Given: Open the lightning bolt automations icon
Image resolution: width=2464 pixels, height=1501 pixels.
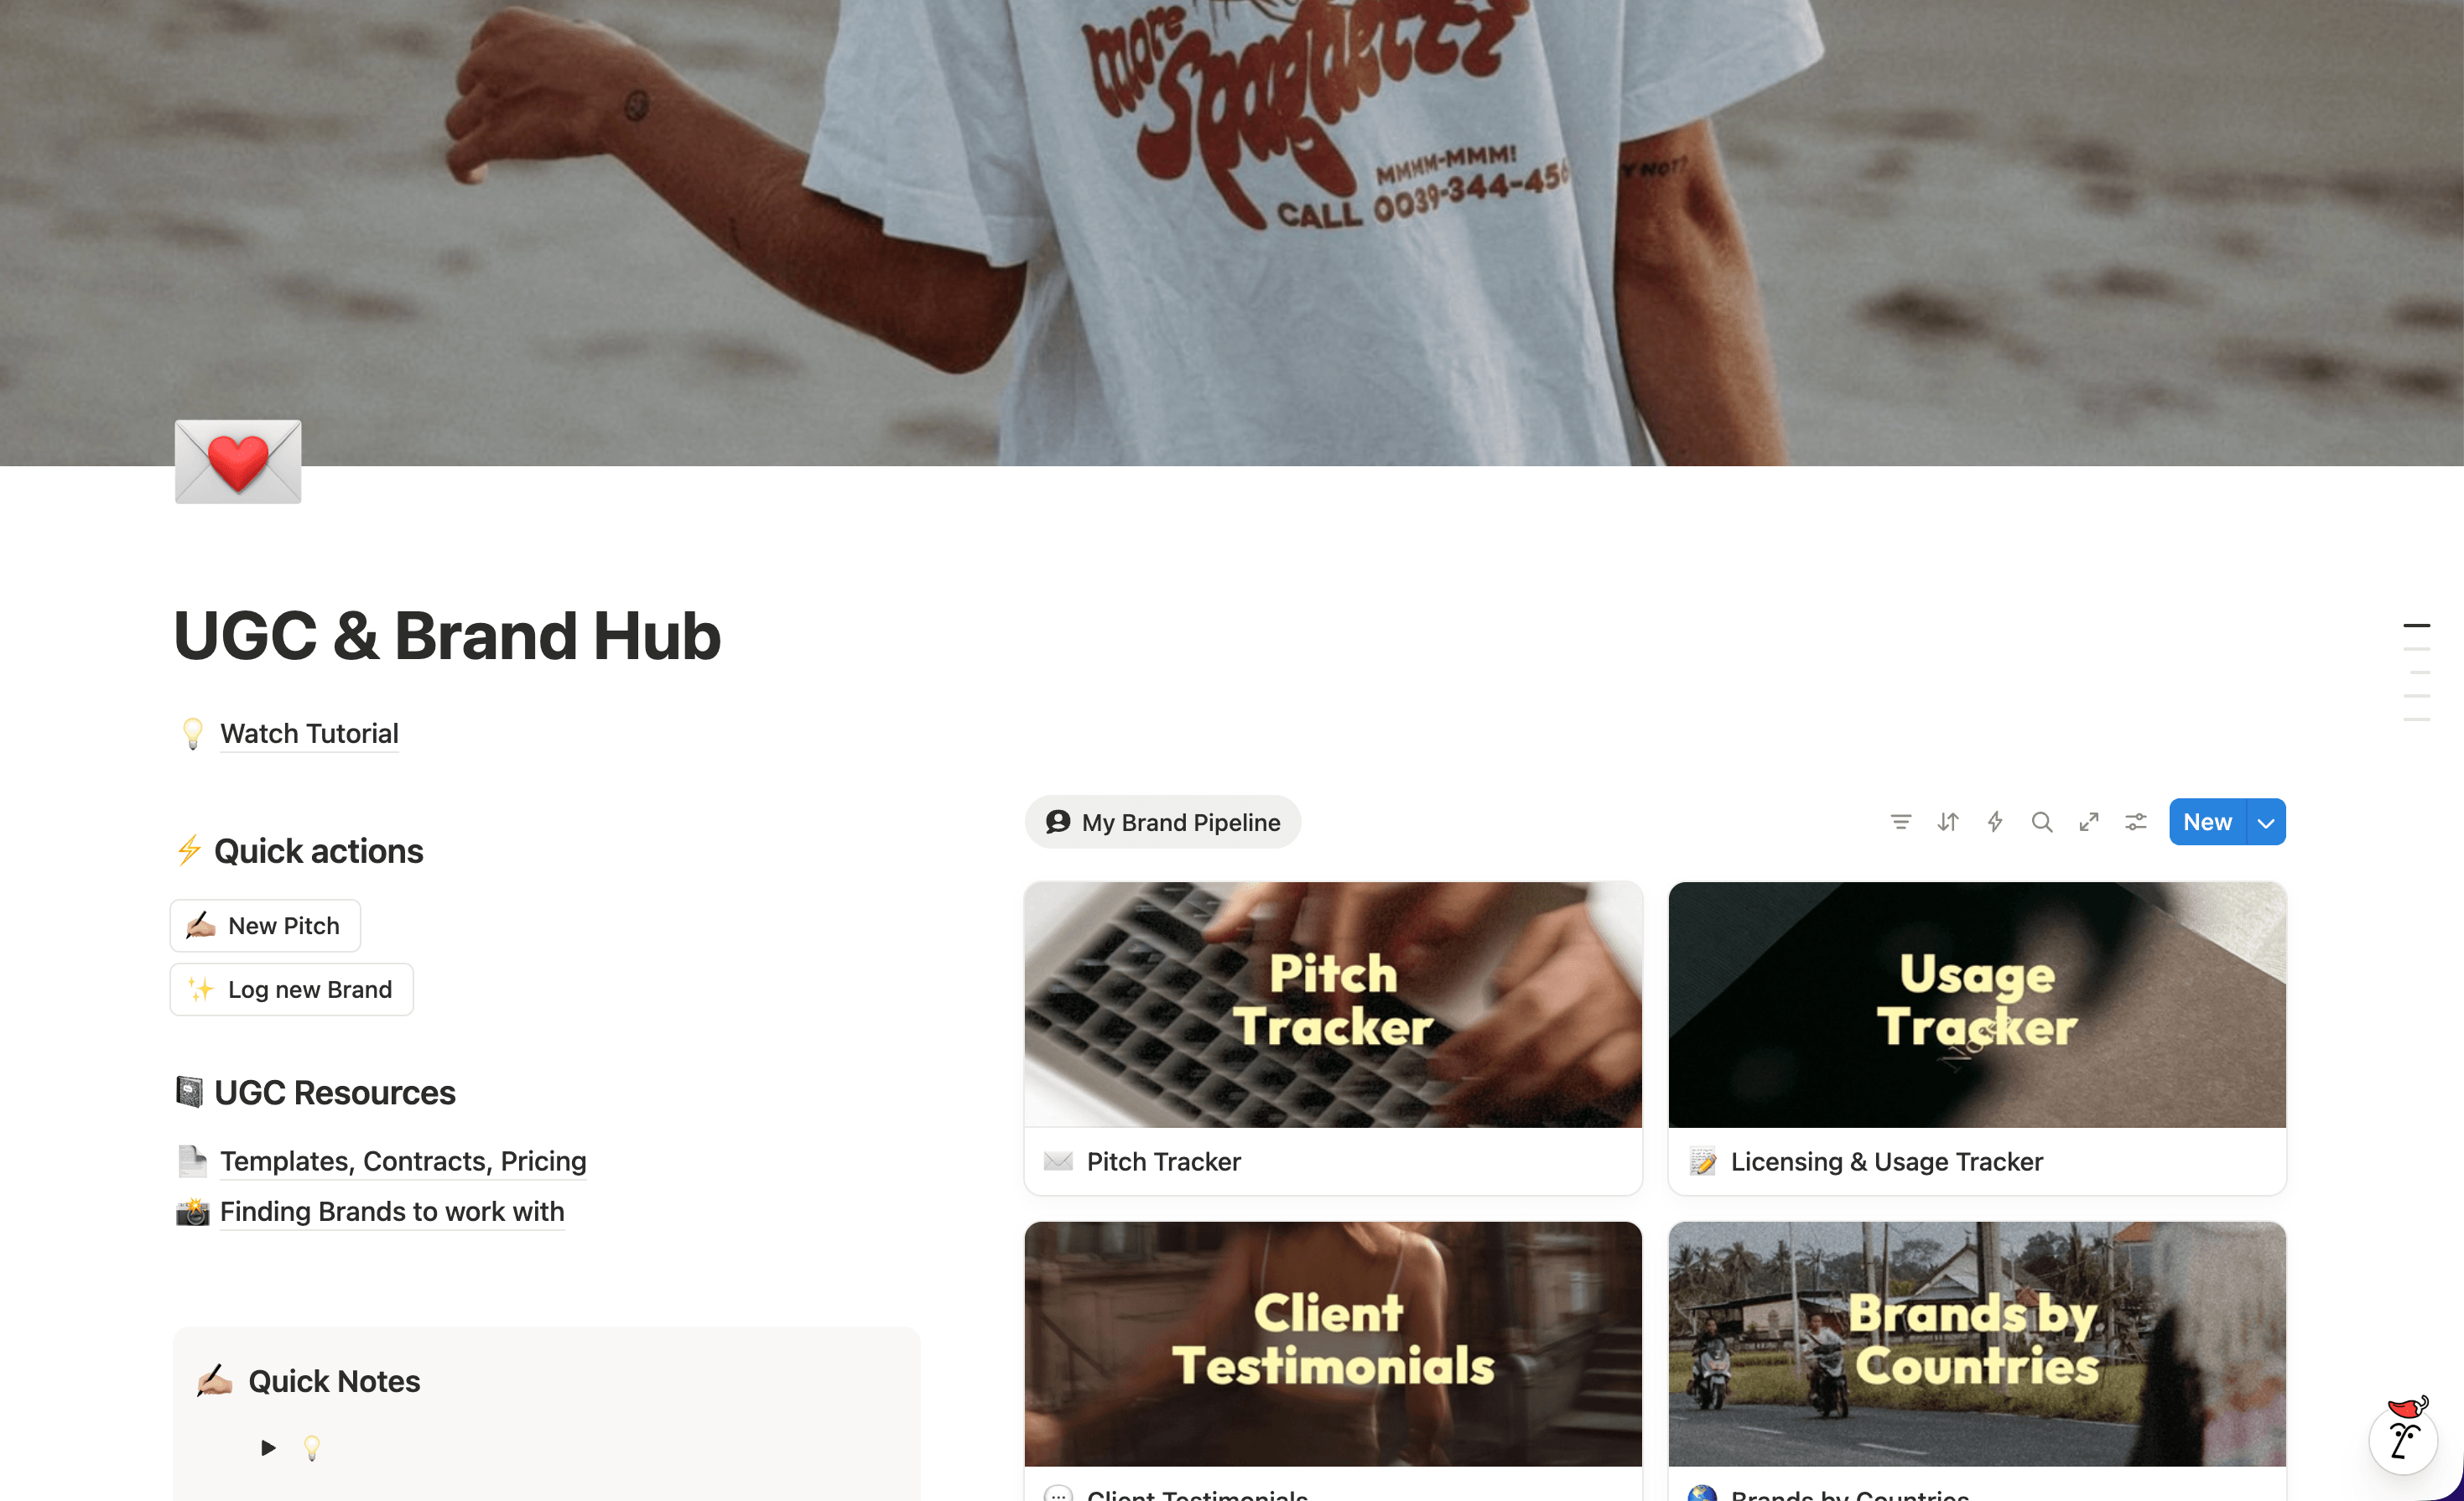Looking at the screenshot, I should click(1994, 822).
